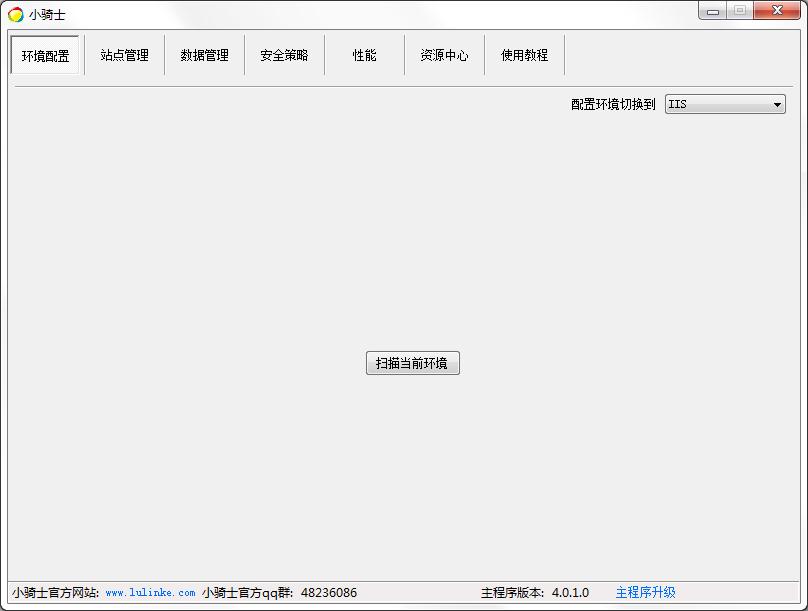
Task: Click the version number 4.0.1.0 text
Action: click(x=571, y=592)
